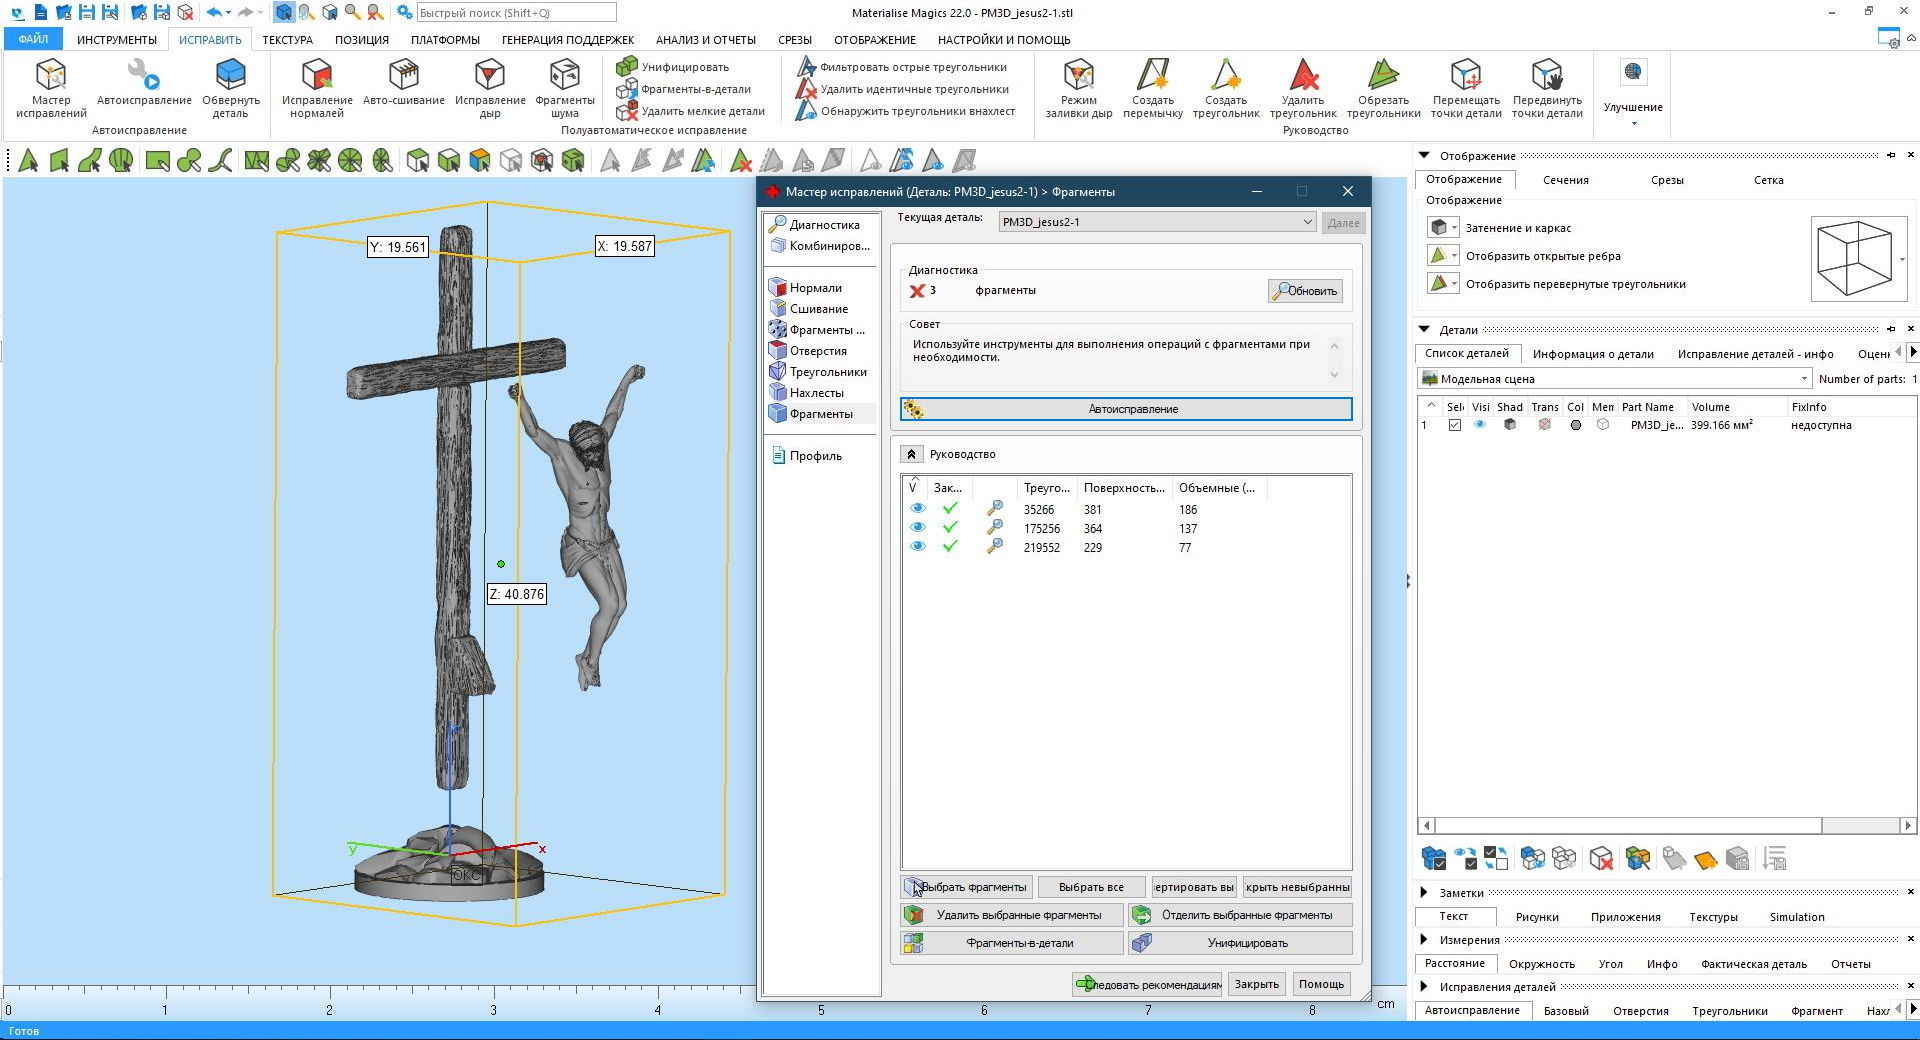The height and width of the screenshot is (1040, 1920).
Task: Click Удалить мелкие детали in ribbon
Action: (691, 111)
